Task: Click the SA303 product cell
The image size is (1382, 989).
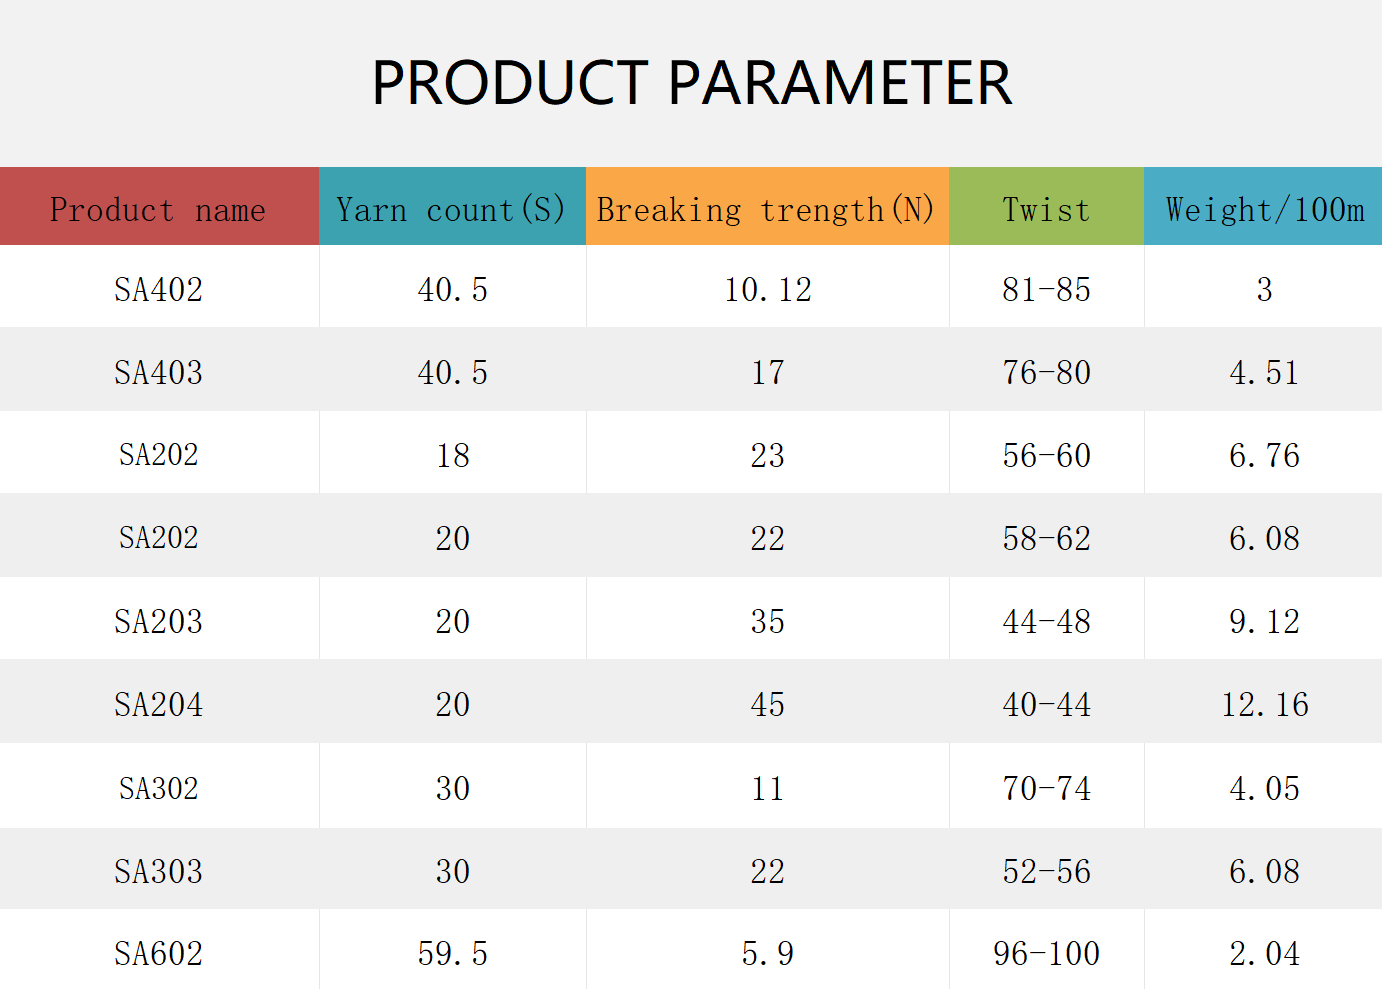Action: coord(159,871)
